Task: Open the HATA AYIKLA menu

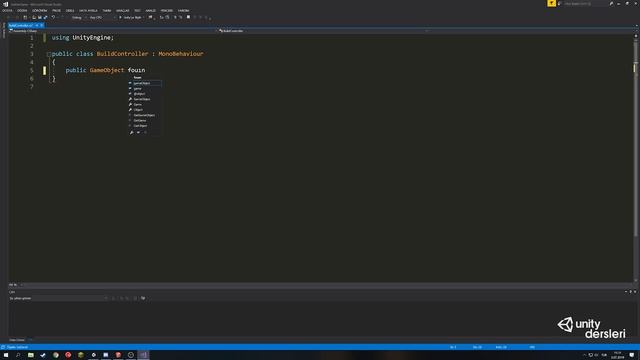Action: (88, 11)
